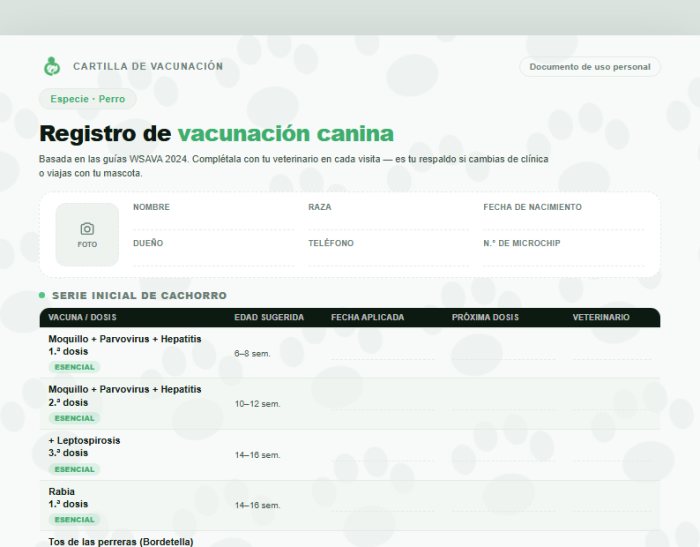Screen dimensions: 700x547
Task: Click the 'FECHA APLICADA' column header
Action: (367, 317)
